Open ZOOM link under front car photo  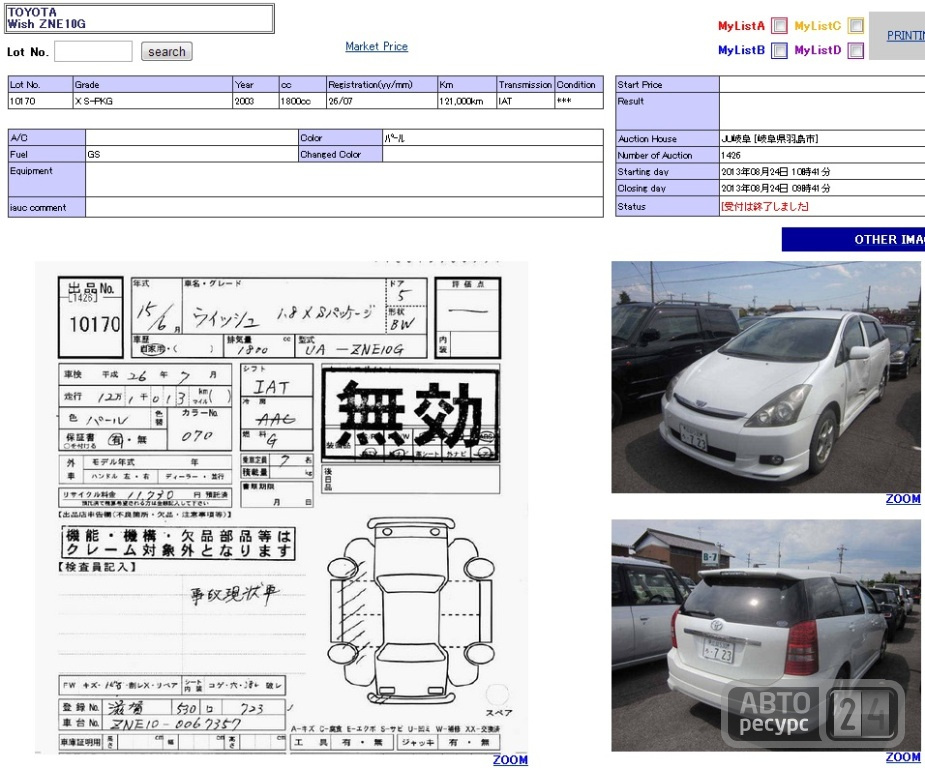point(903,498)
